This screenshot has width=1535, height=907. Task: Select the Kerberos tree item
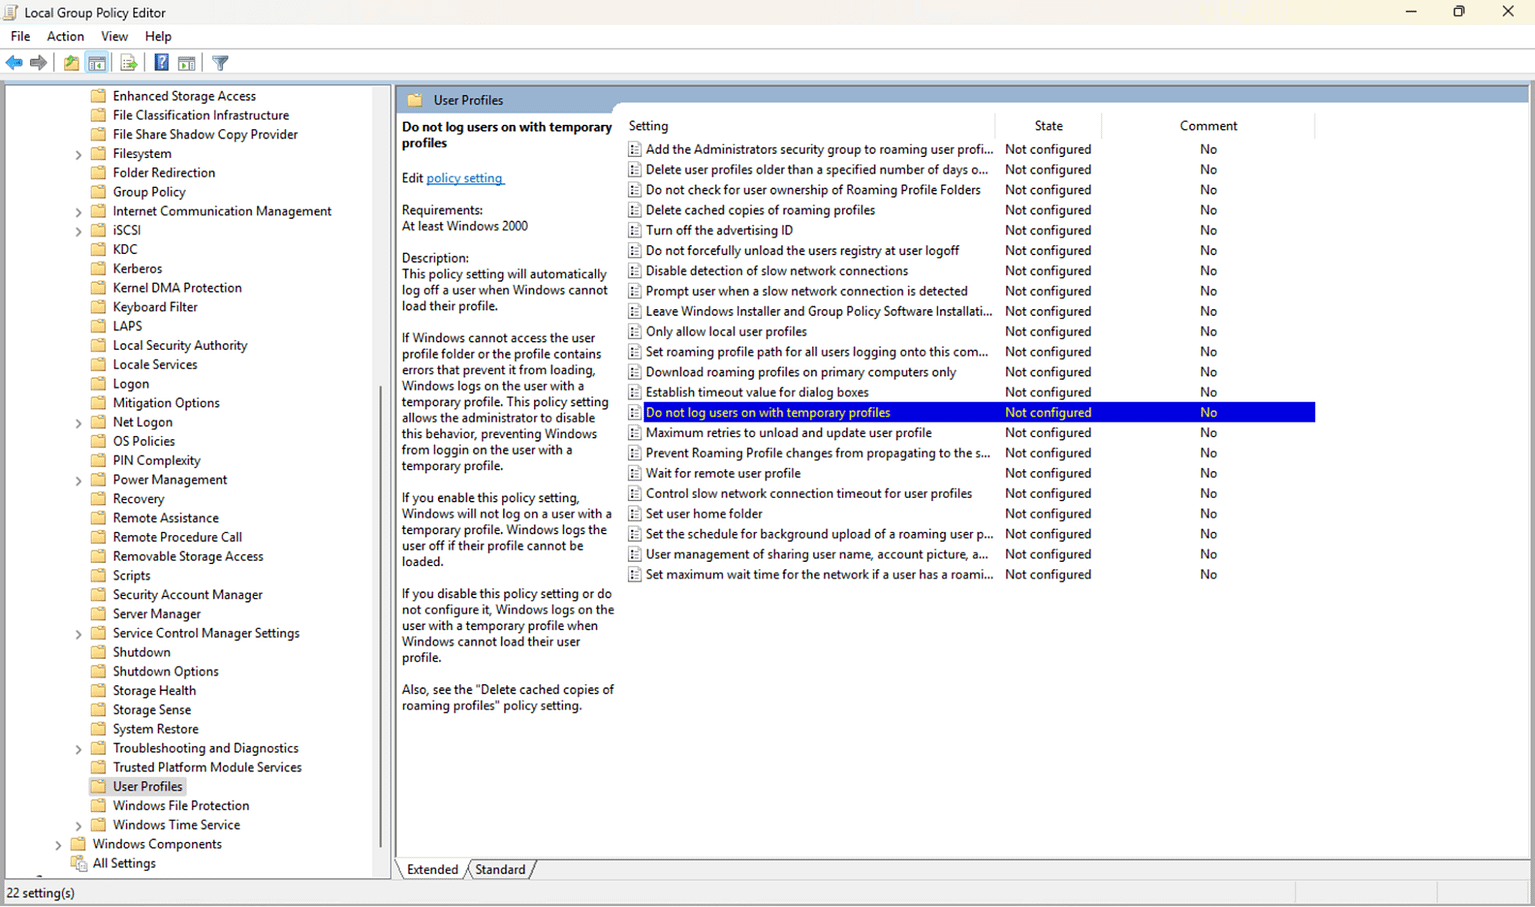(136, 268)
